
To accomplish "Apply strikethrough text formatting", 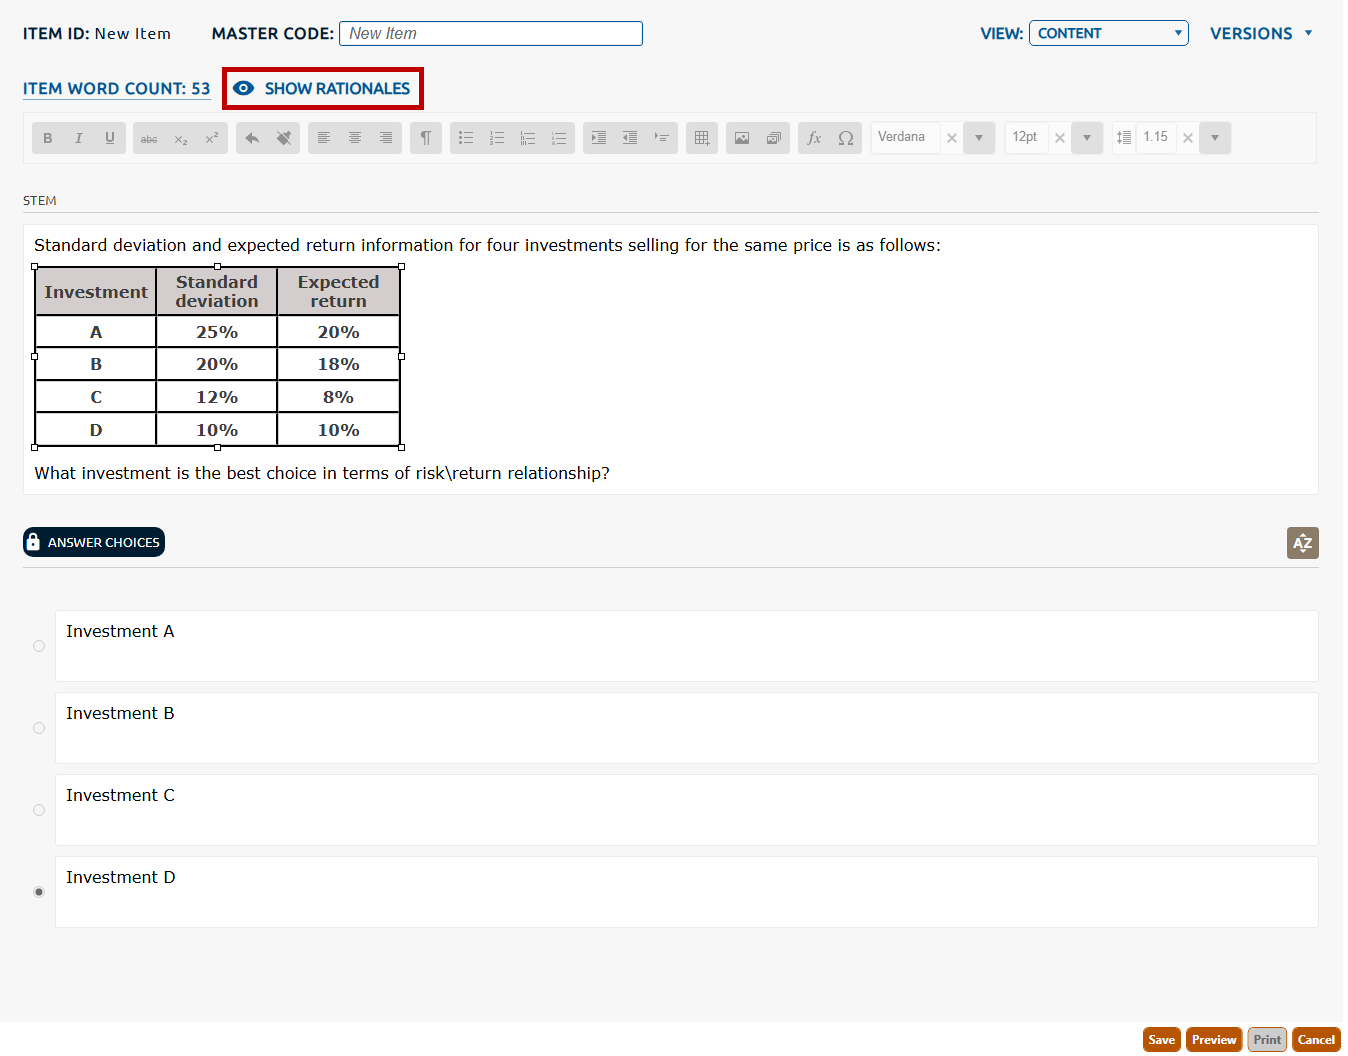I will (149, 138).
